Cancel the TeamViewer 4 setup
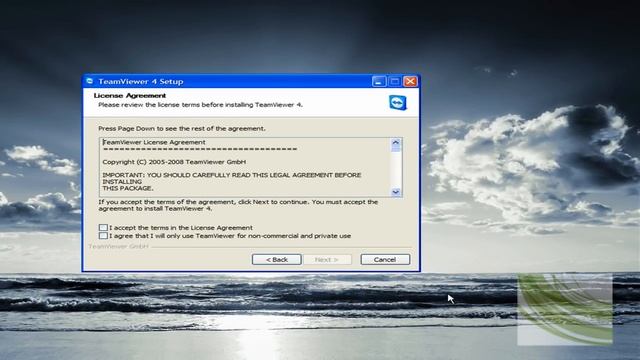The height and width of the screenshot is (360, 640). coord(385,260)
